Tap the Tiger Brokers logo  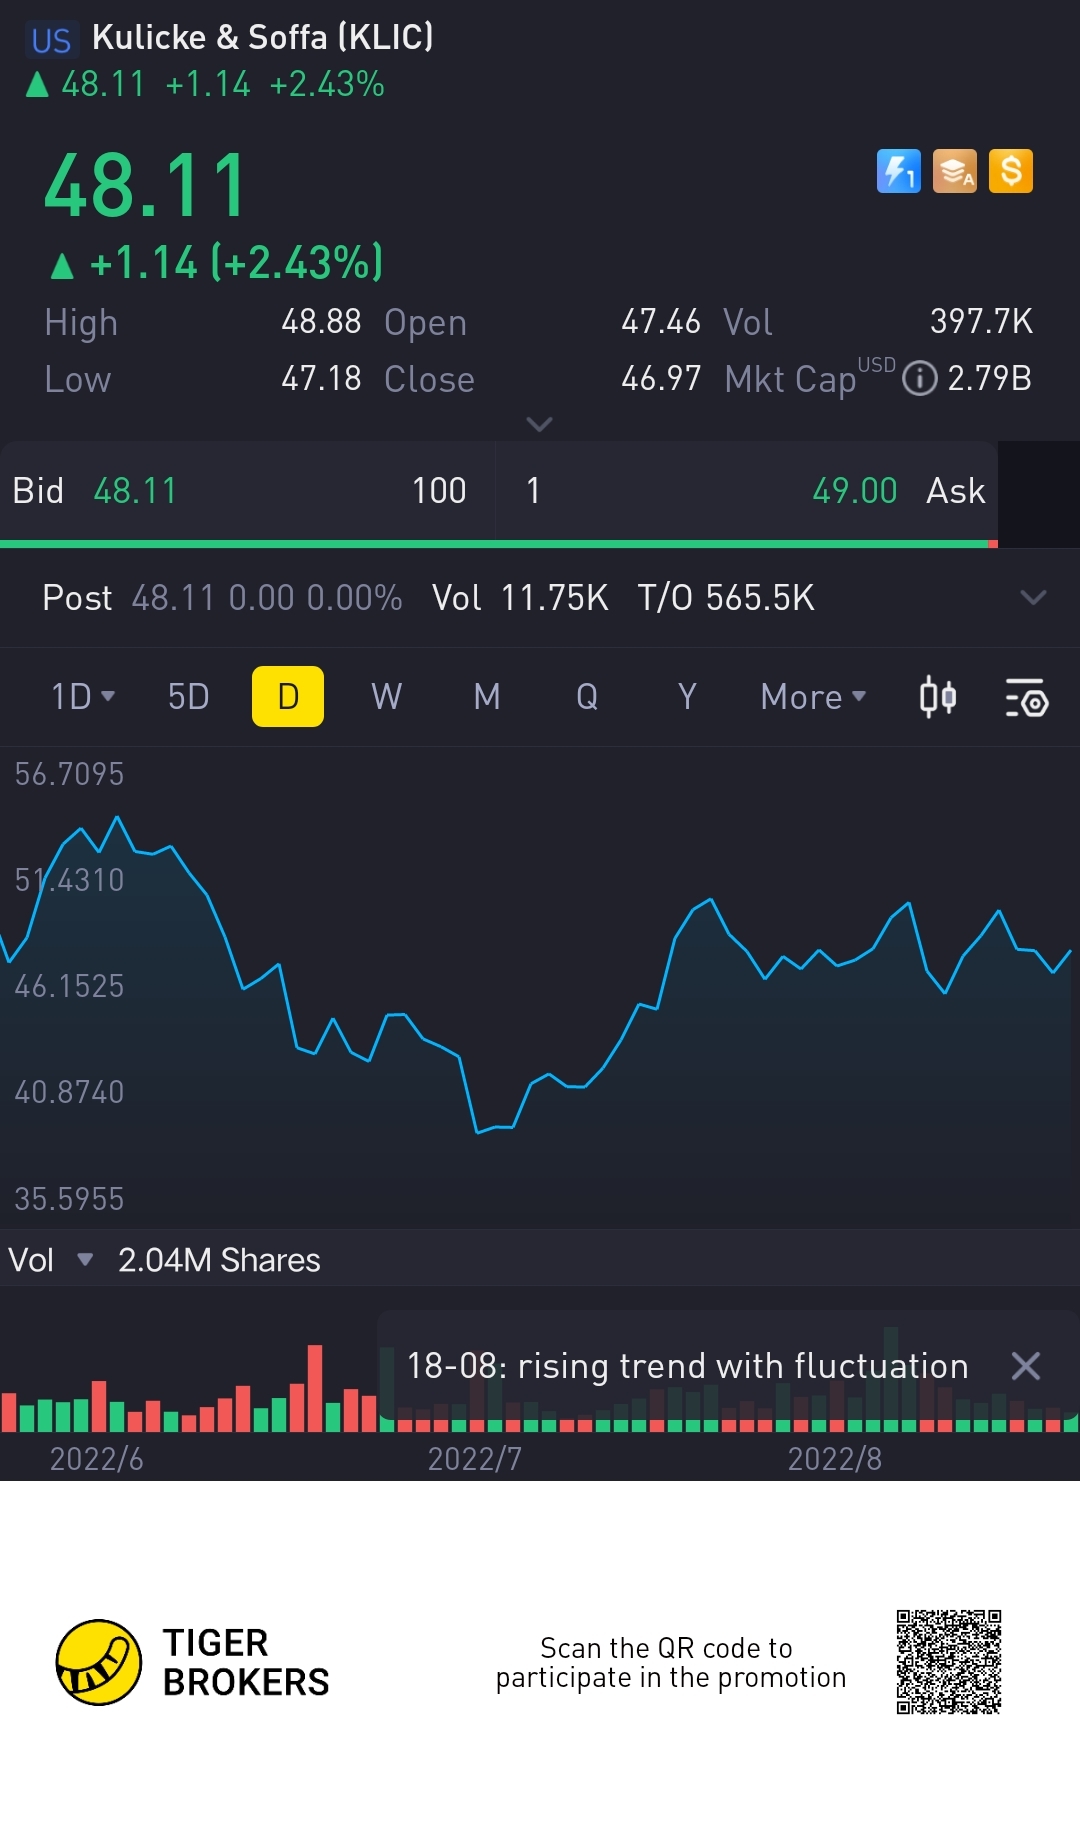tap(193, 1662)
